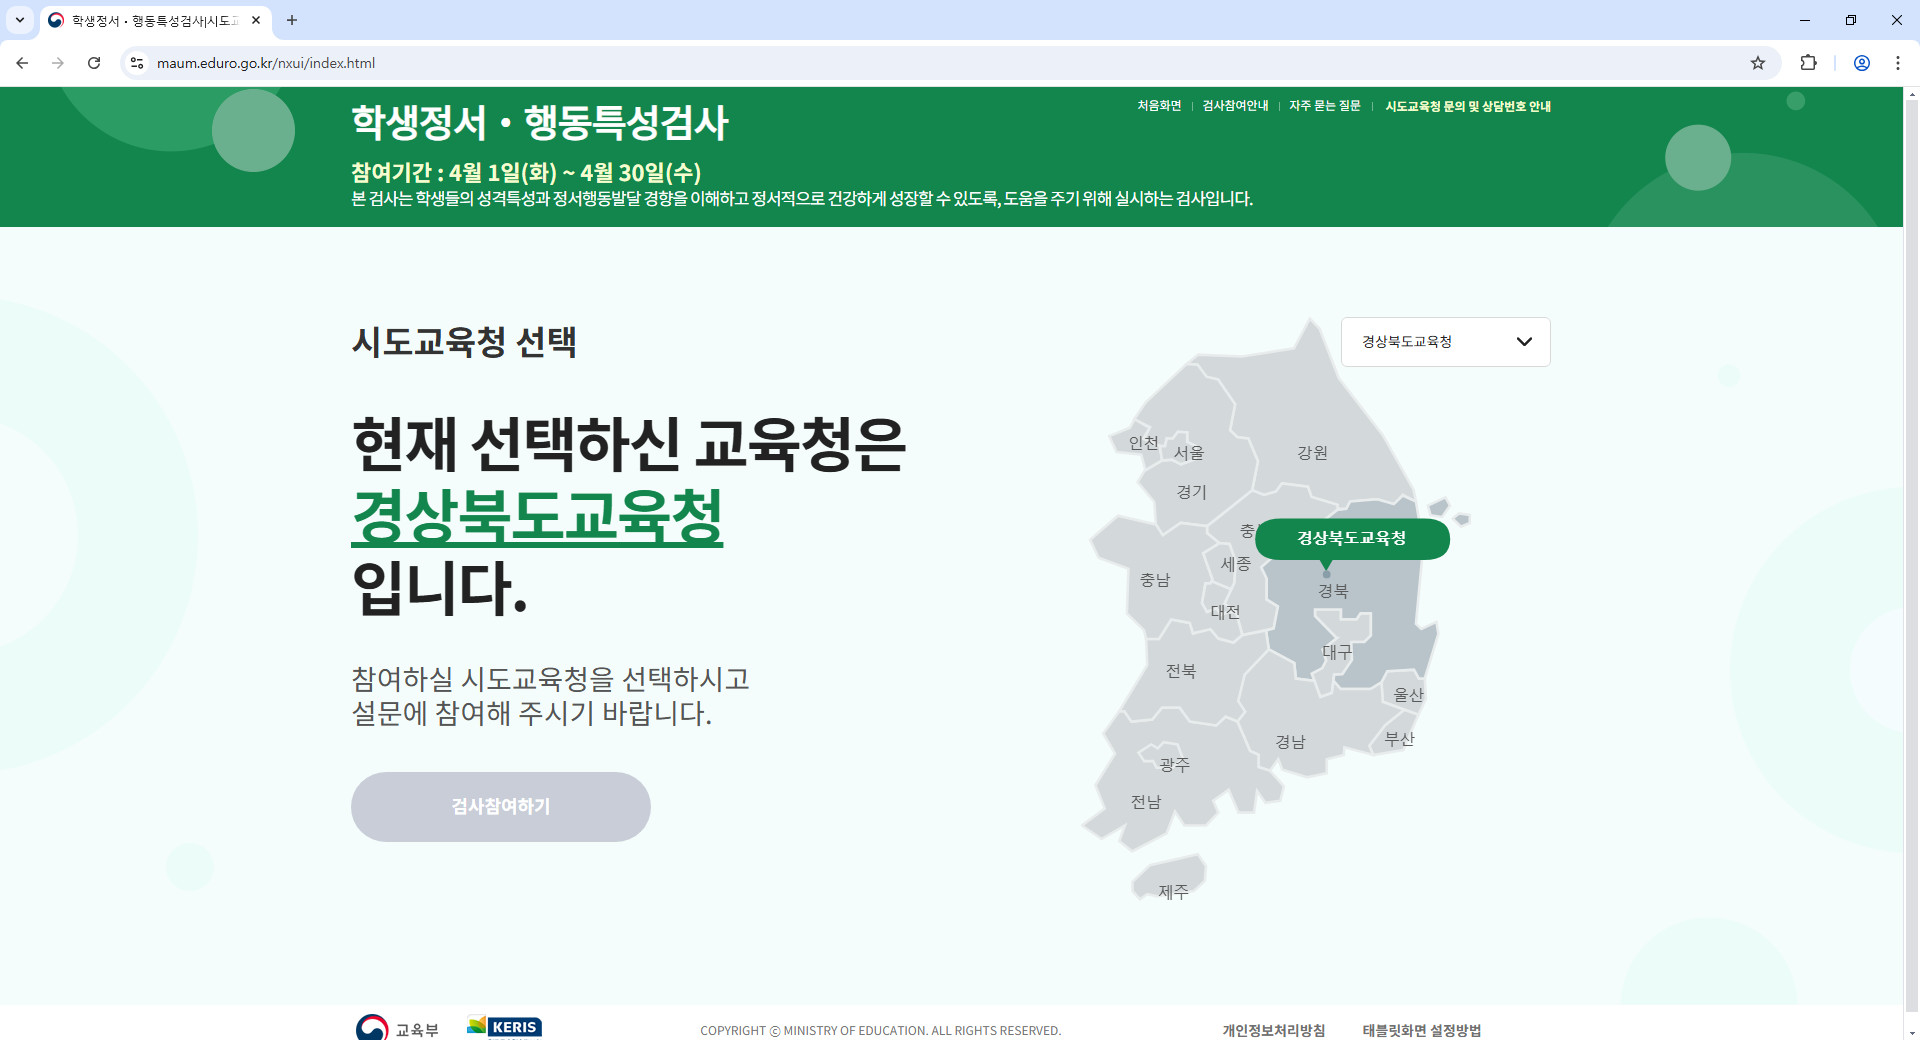Screen dimensions: 1920x1040
Task: Select 전남 region on the map
Action: [1146, 802]
